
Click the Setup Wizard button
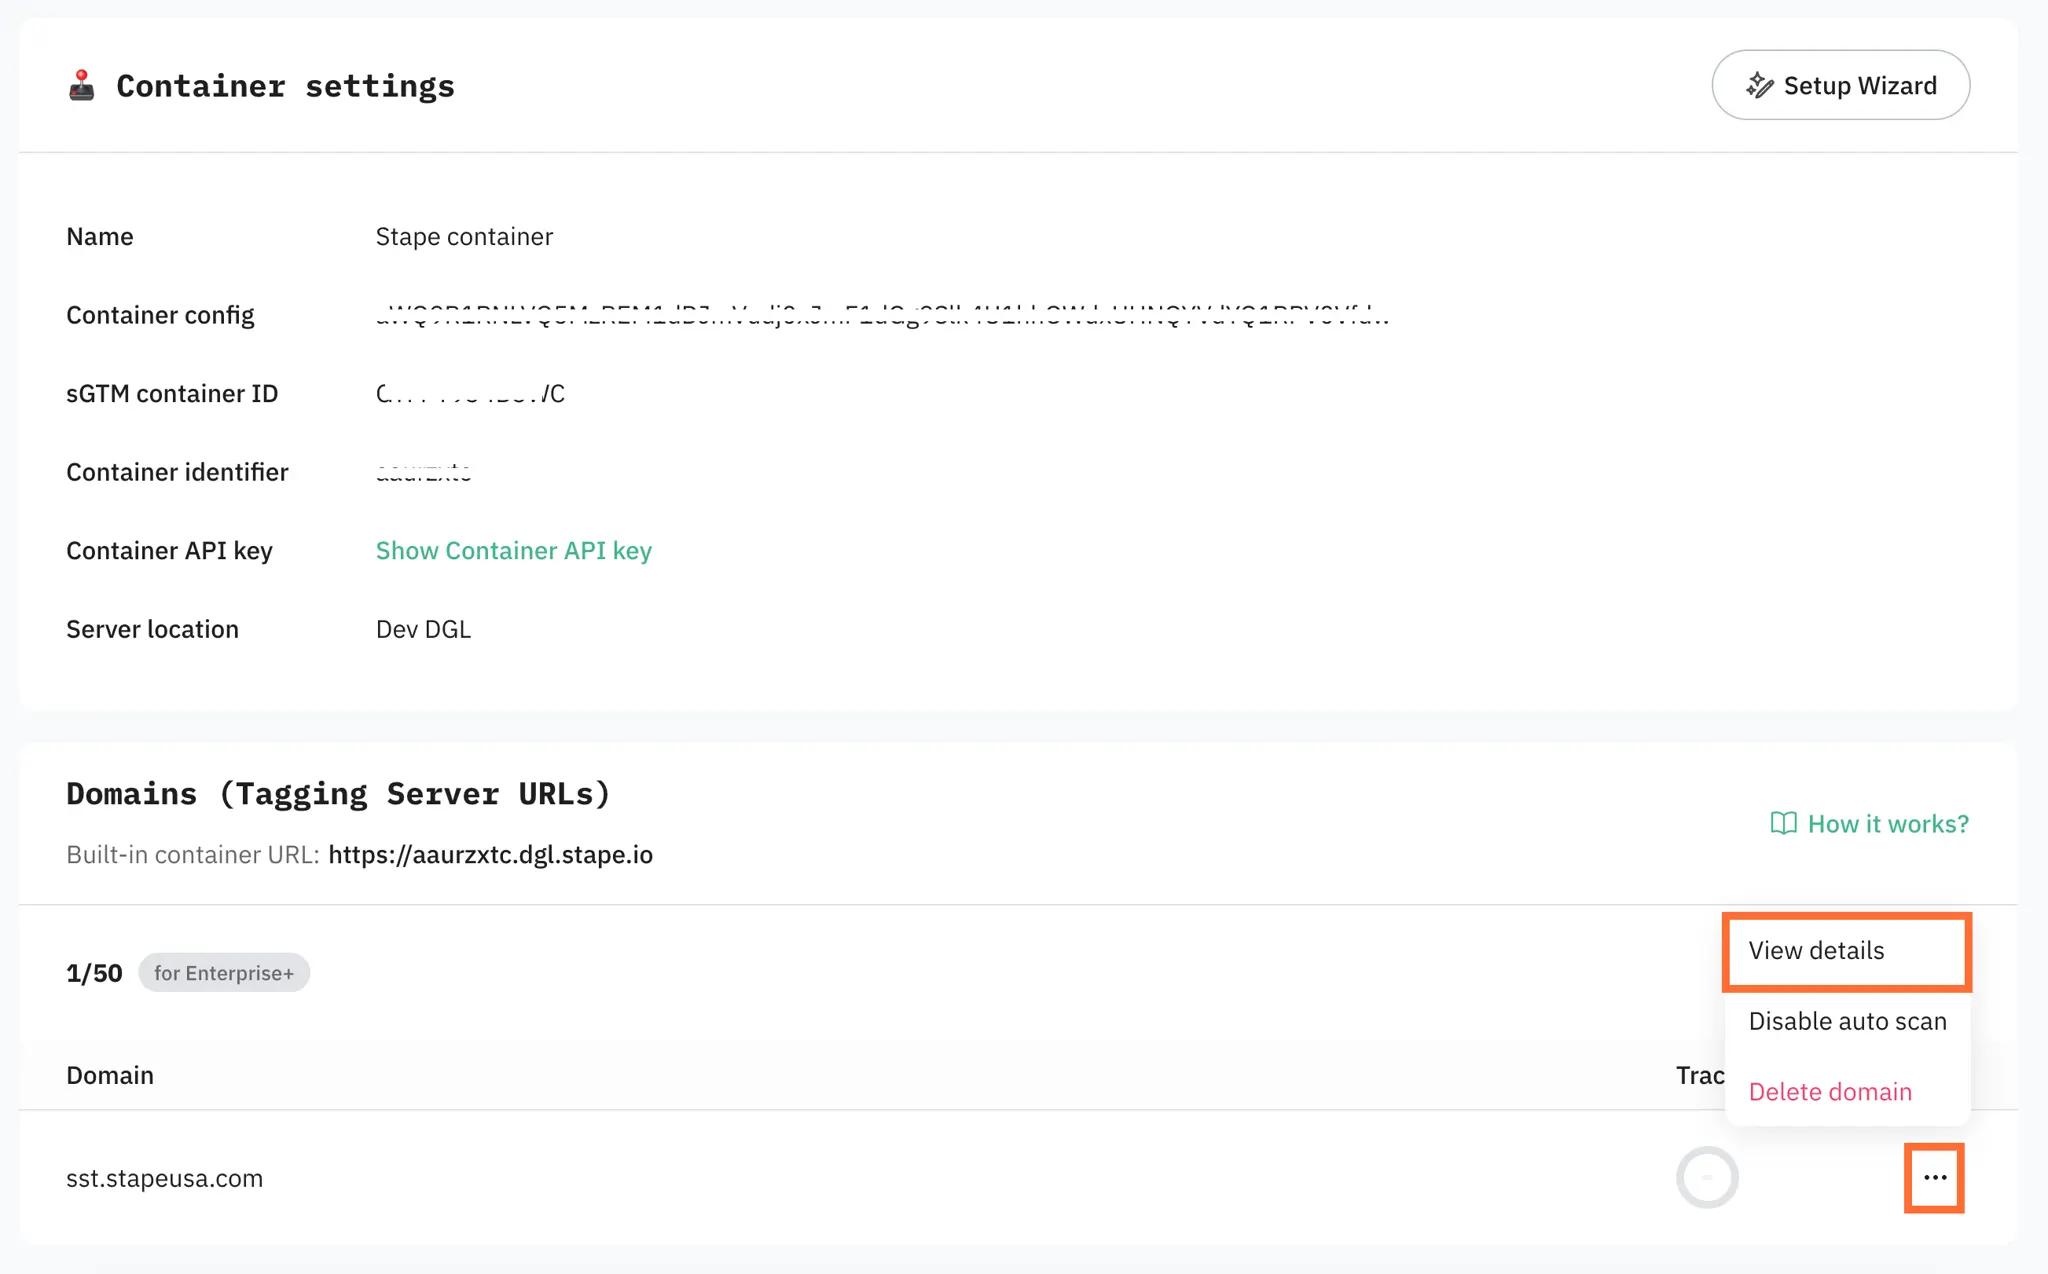[1840, 85]
